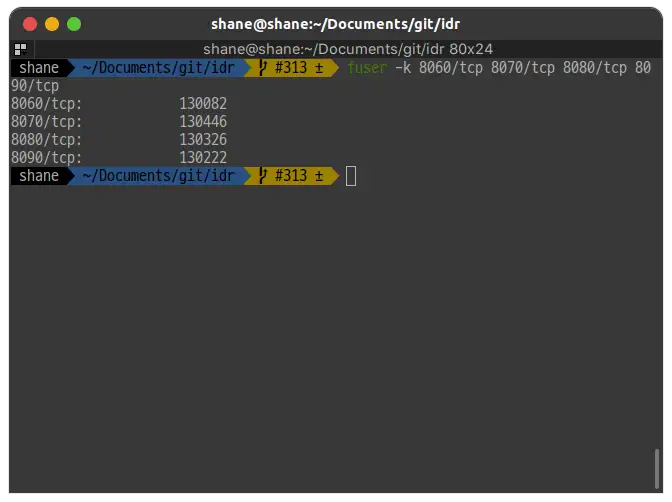Click the '8060/tcp:' output label

[x=46, y=104]
